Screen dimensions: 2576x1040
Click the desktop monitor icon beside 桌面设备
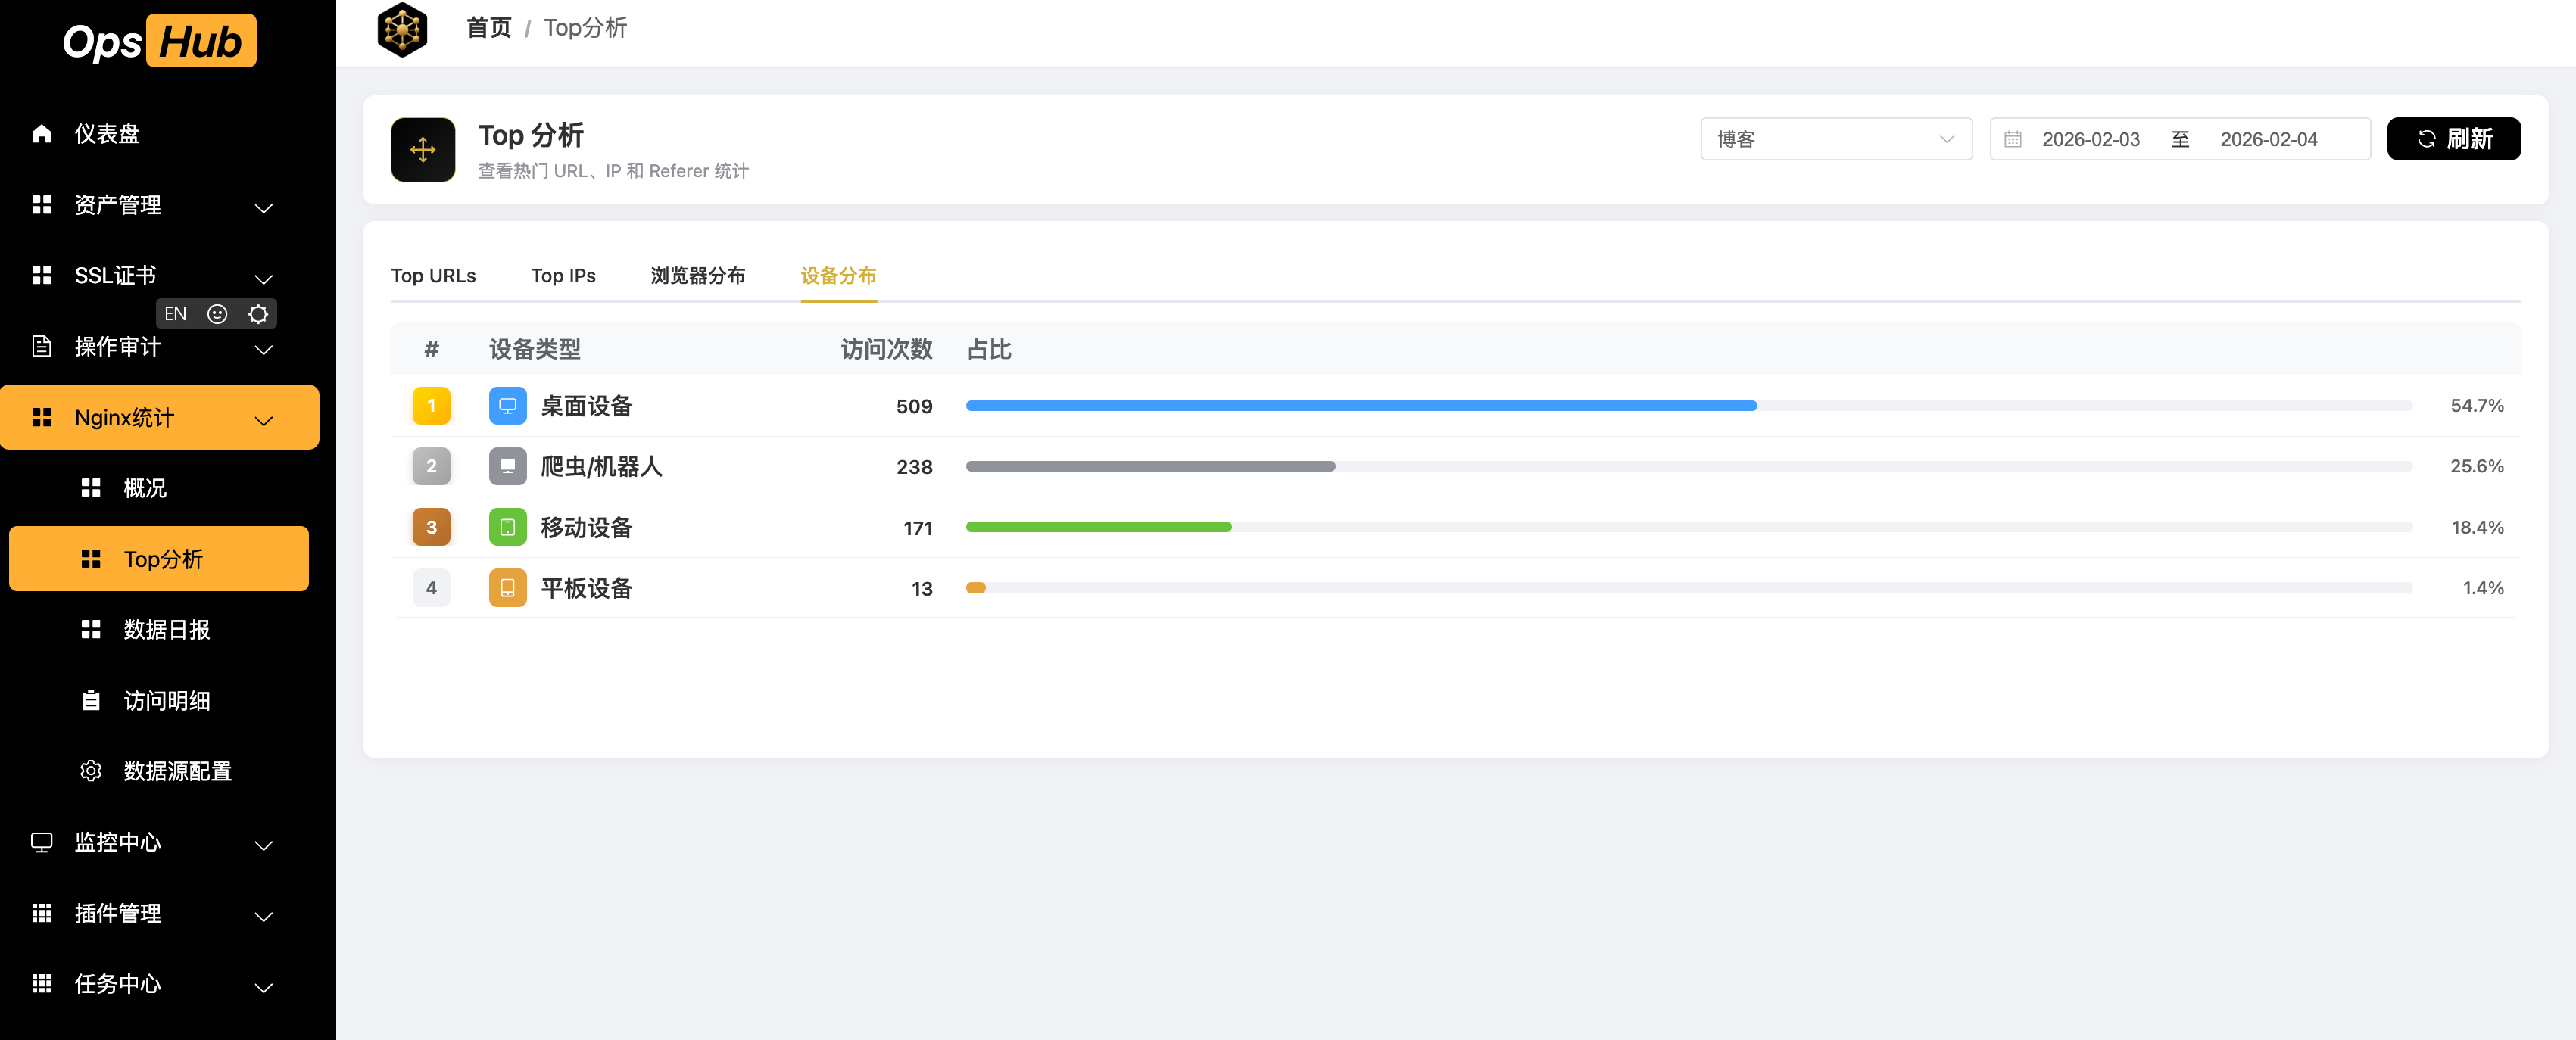click(508, 405)
